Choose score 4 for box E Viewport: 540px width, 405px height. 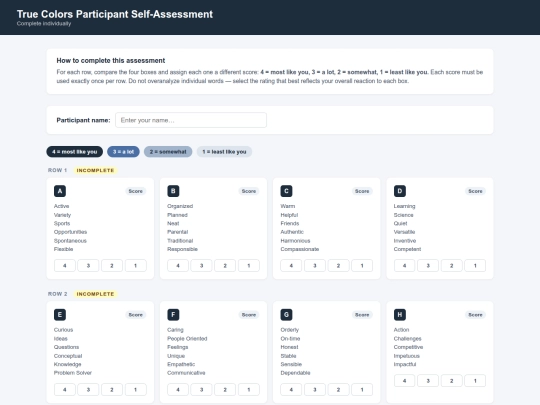[65, 390]
